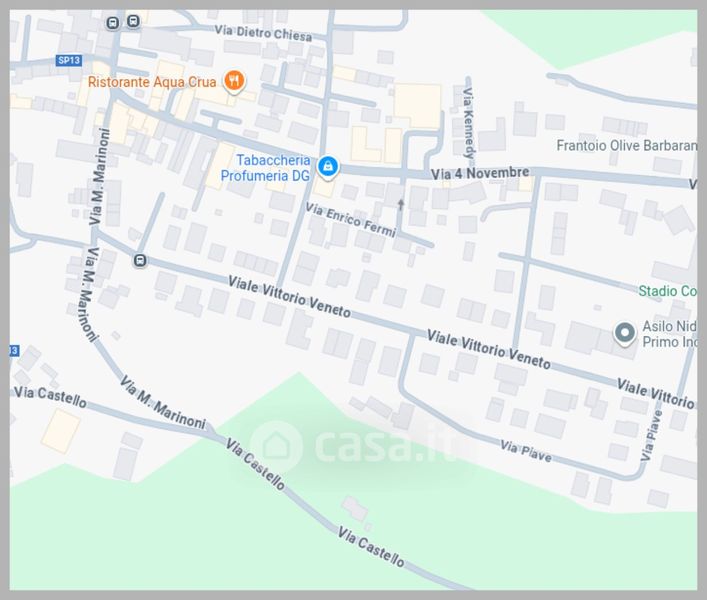Click the bus stop icon on Viale Vittorio Veneto
Image resolution: width=707 pixels, height=600 pixels.
pyautogui.click(x=140, y=260)
